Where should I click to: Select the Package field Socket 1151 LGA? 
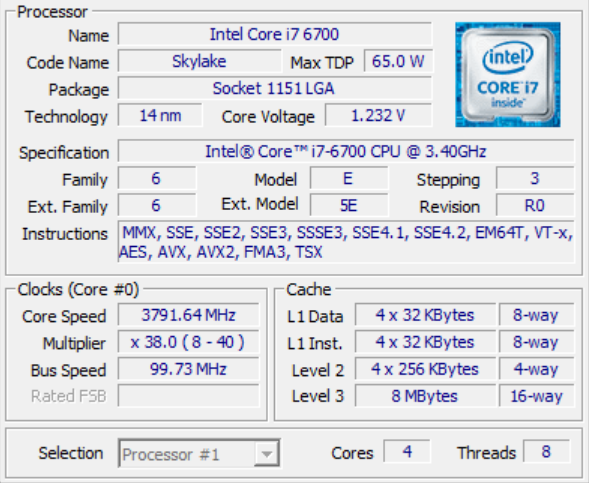[275, 88]
